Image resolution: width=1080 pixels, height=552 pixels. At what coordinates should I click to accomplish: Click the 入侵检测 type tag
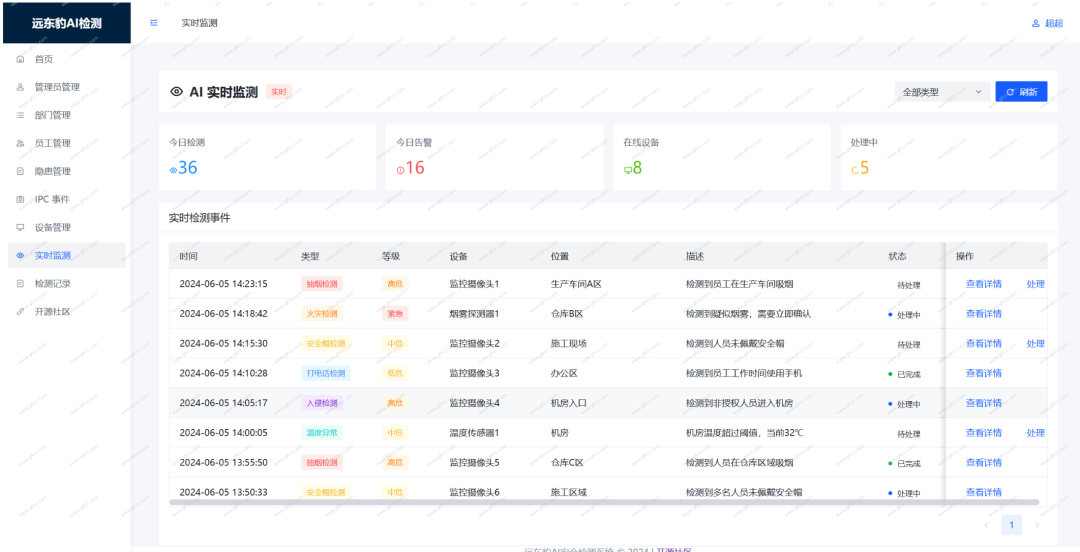pyautogui.click(x=322, y=402)
